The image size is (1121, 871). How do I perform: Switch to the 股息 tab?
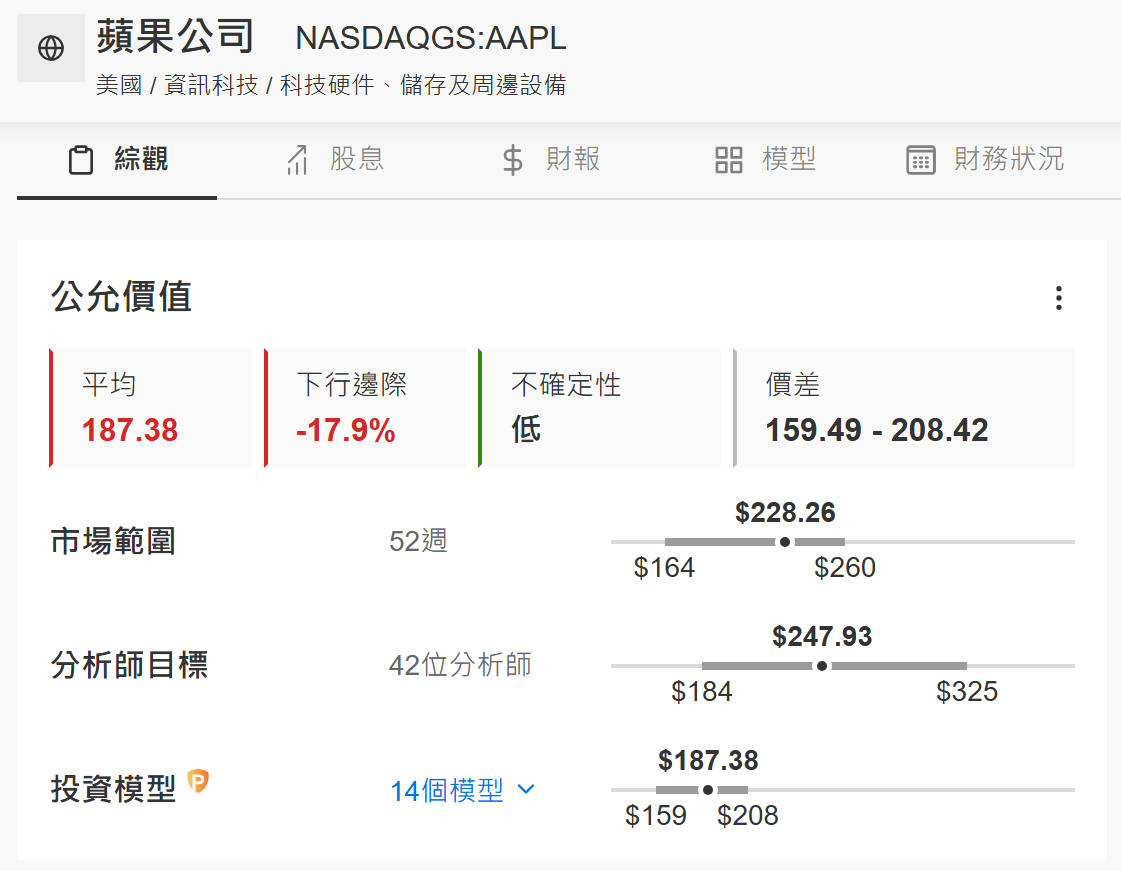[x=357, y=159]
